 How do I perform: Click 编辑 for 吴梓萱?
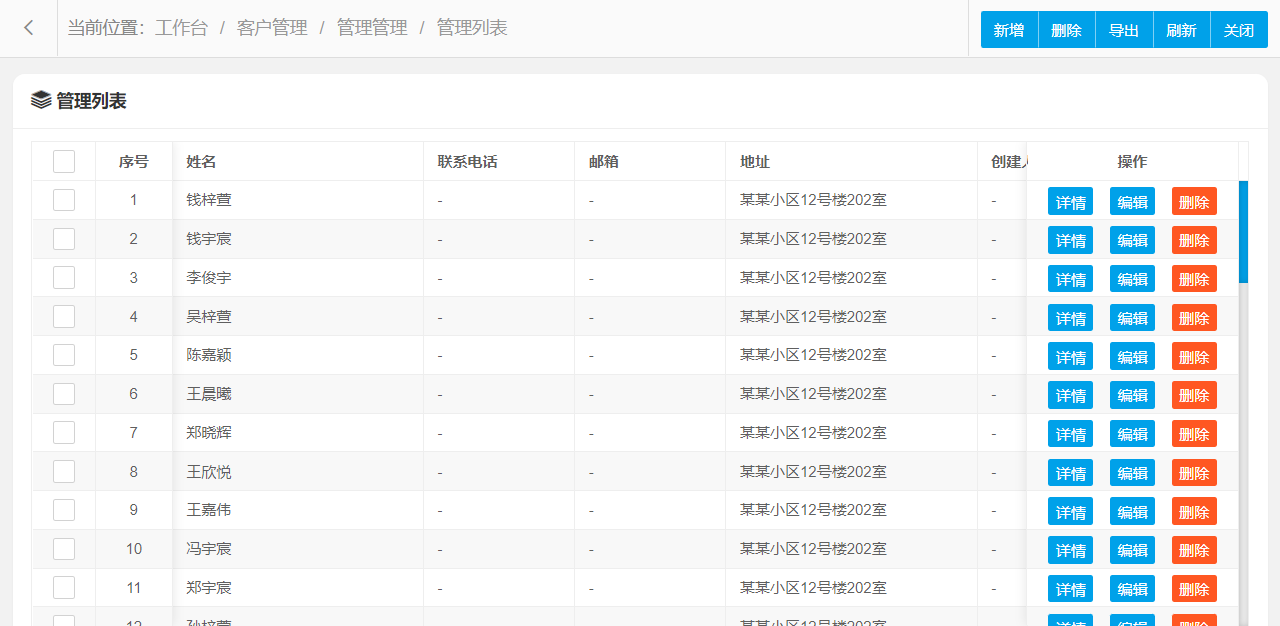click(x=1132, y=317)
